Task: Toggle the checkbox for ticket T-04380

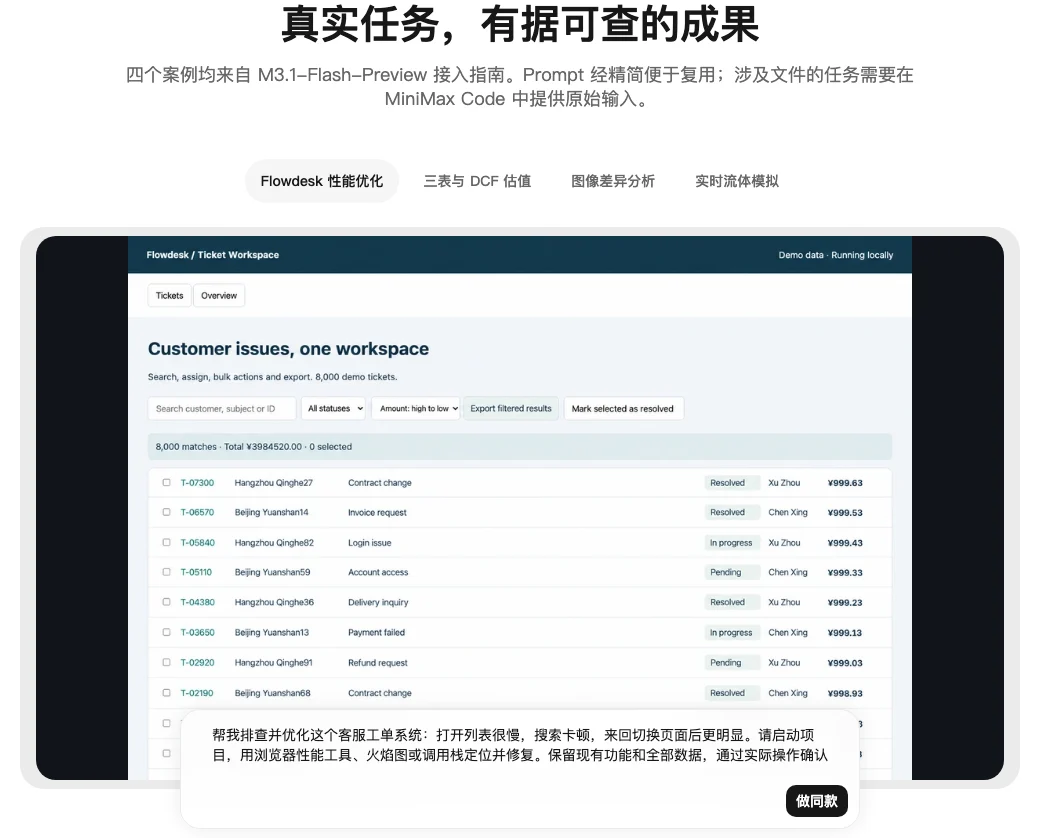Action: coord(166,602)
